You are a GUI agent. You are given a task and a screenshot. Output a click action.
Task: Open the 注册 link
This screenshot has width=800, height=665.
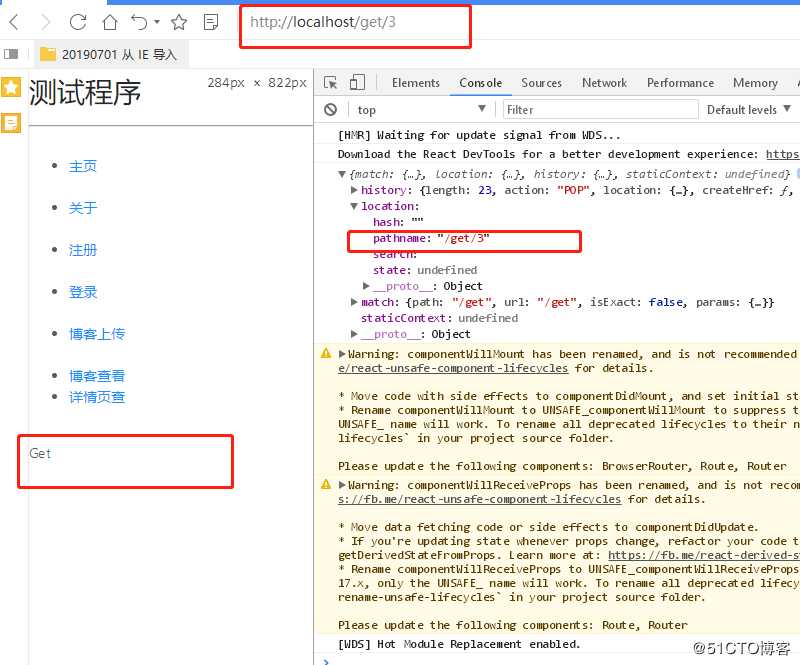pyautogui.click(x=83, y=250)
